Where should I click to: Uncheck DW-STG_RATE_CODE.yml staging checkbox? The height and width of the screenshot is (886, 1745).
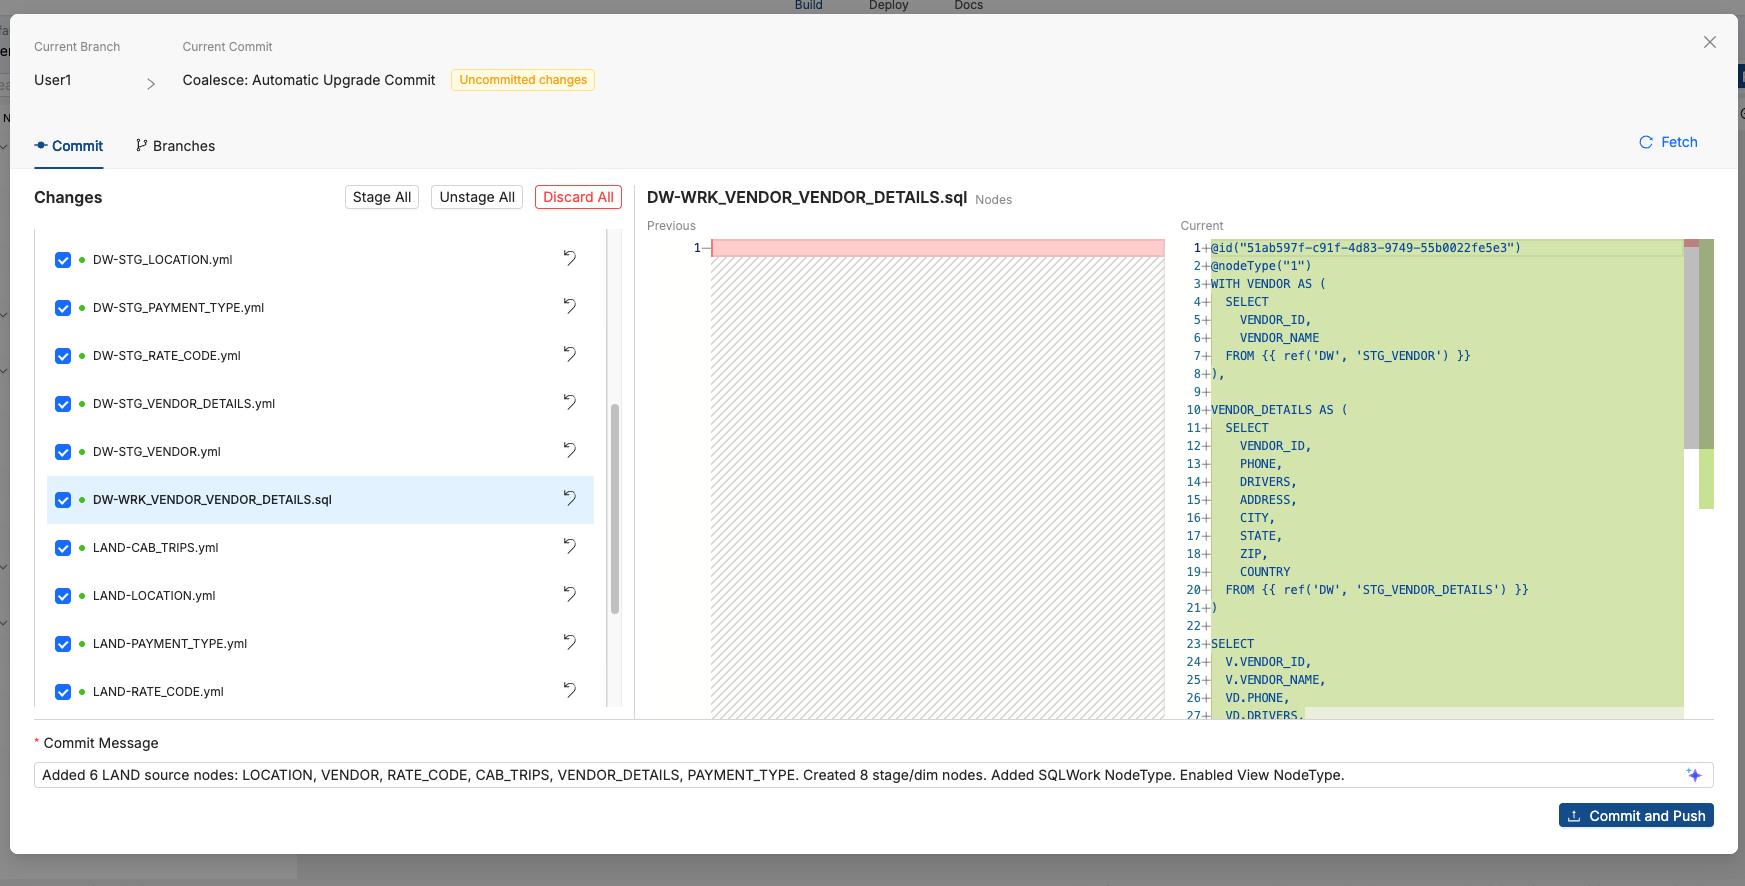point(63,356)
